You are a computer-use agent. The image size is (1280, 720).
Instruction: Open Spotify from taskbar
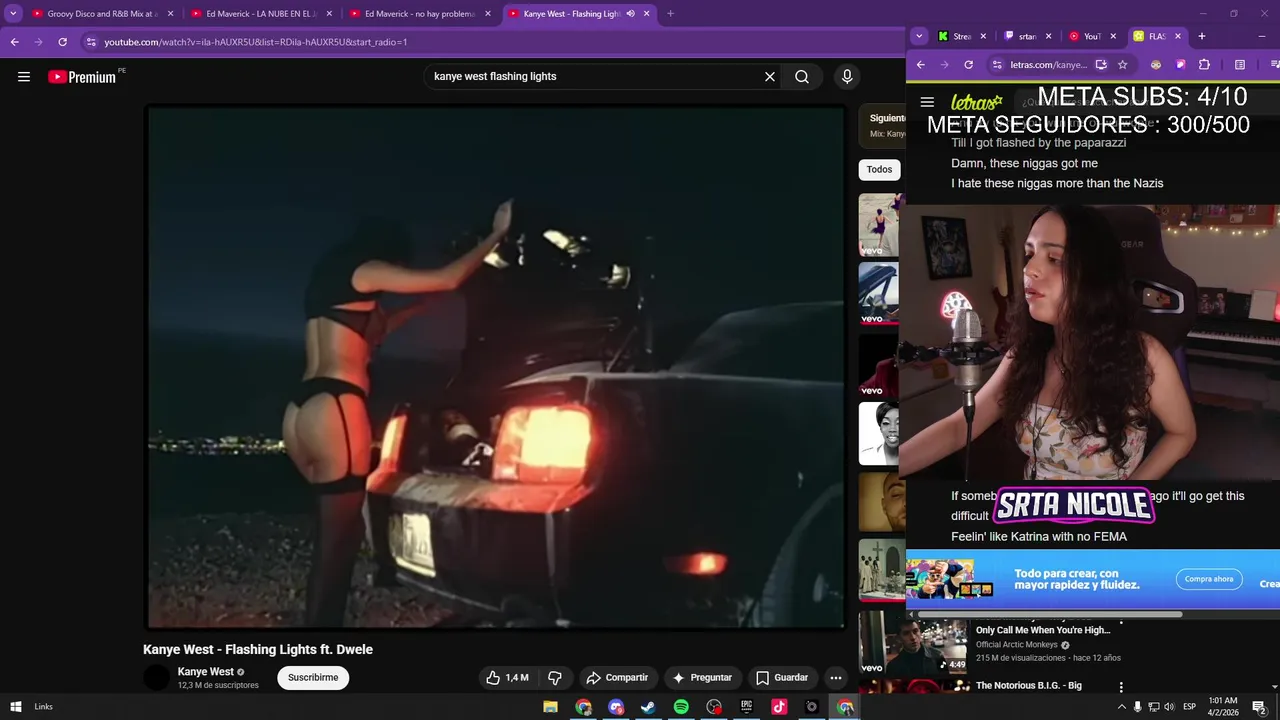pyautogui.click(x=681, y=707)
